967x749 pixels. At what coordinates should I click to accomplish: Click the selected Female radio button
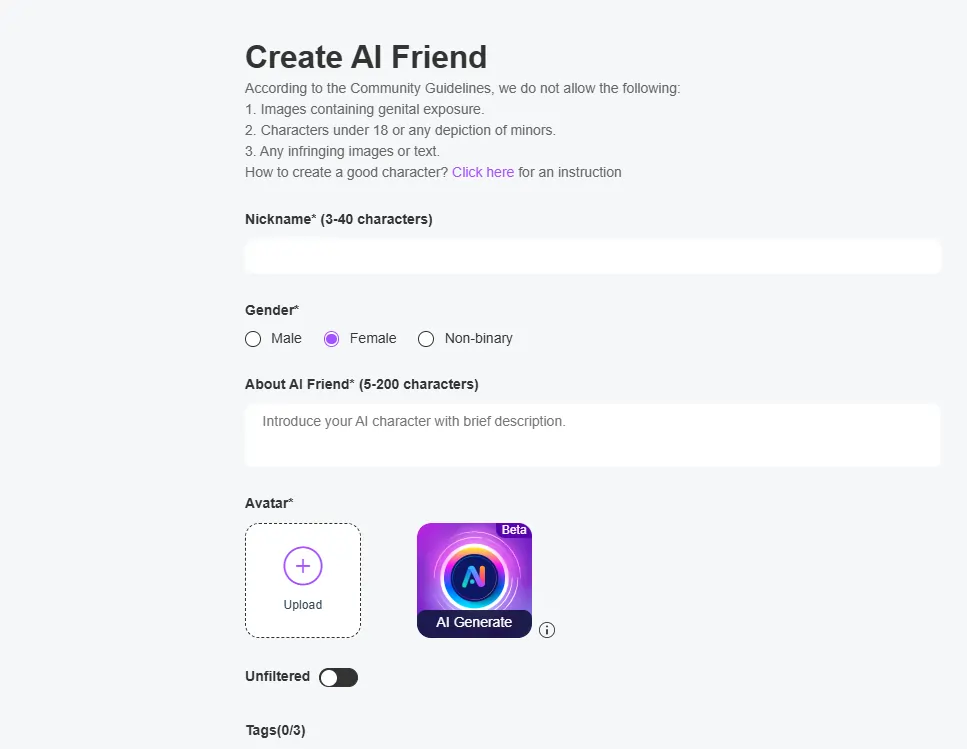coord(331,339)
